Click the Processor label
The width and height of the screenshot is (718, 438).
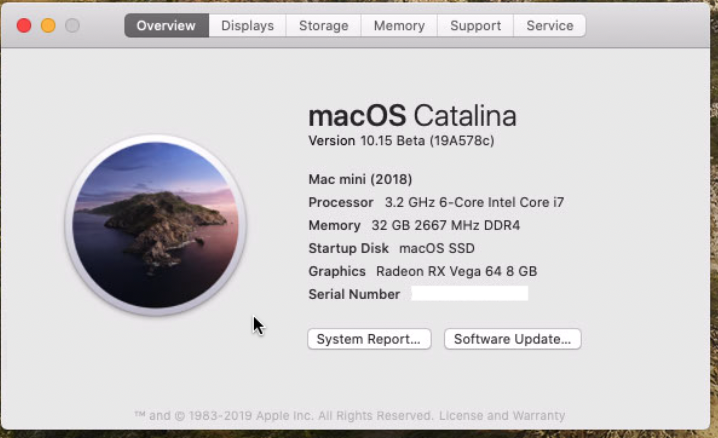(341, 202)
